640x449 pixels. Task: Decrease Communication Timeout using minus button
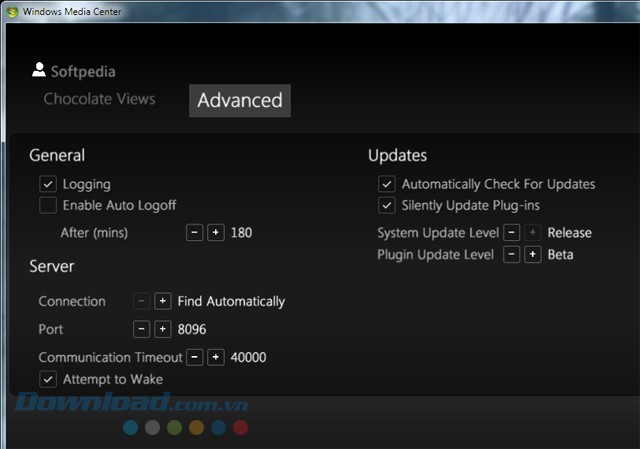195,357
